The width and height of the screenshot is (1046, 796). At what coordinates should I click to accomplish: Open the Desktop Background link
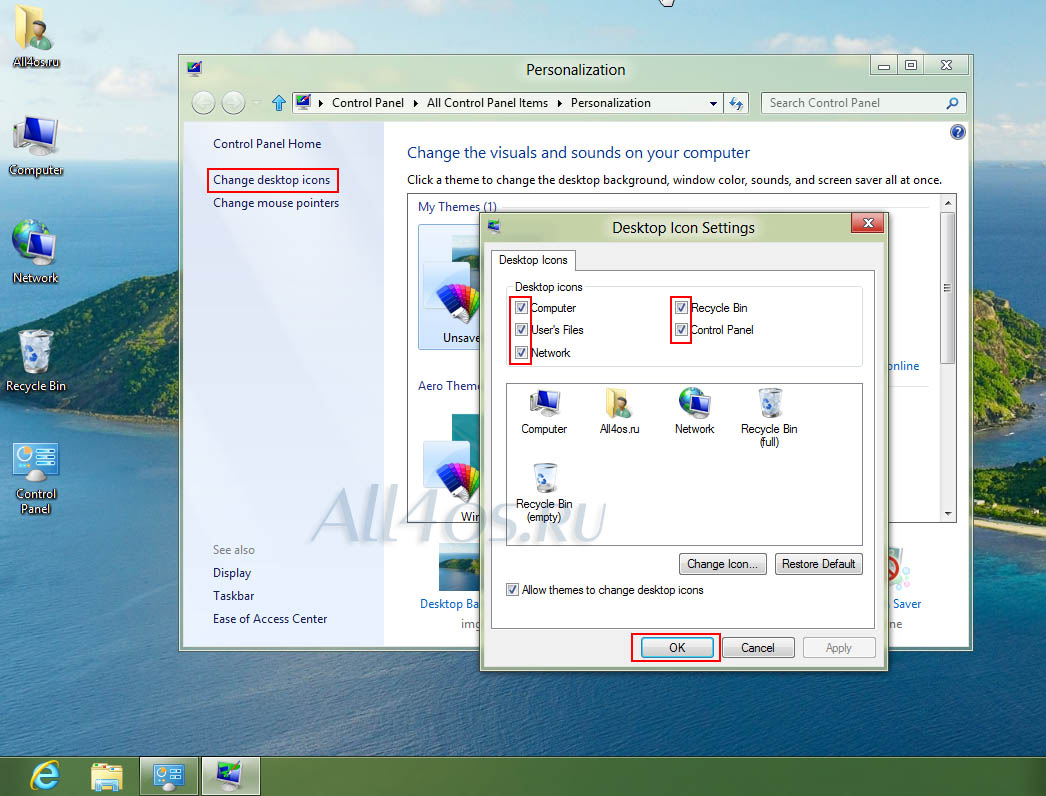[x=450, y=604]
